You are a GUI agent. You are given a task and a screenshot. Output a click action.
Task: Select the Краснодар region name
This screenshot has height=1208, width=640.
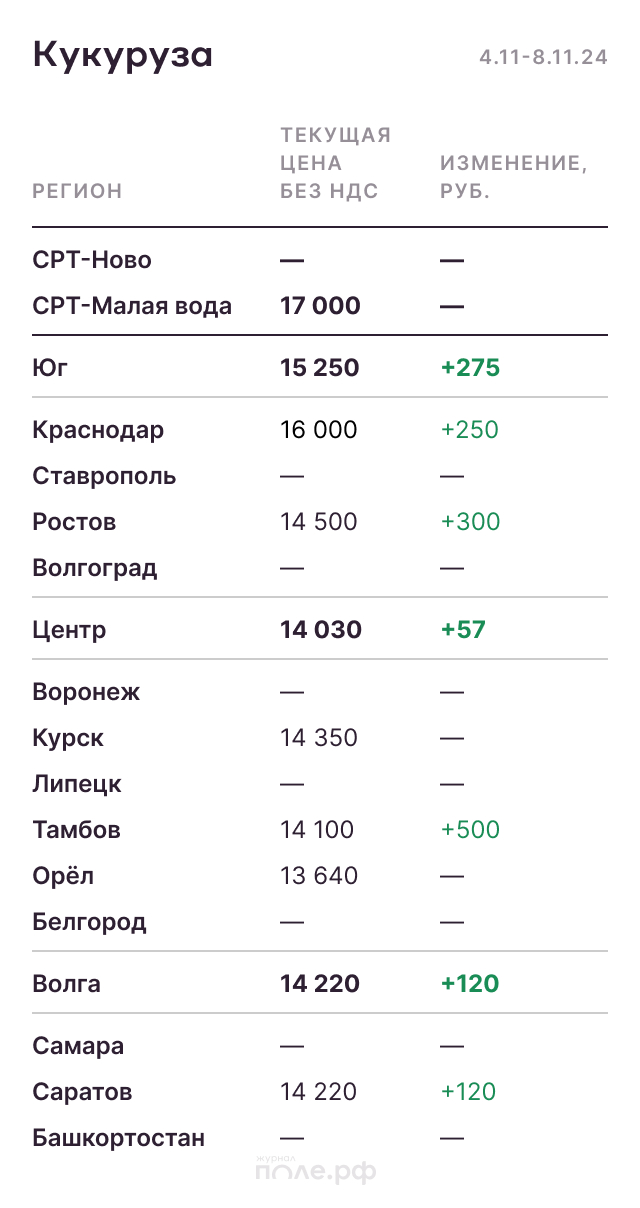pos(98,430)
